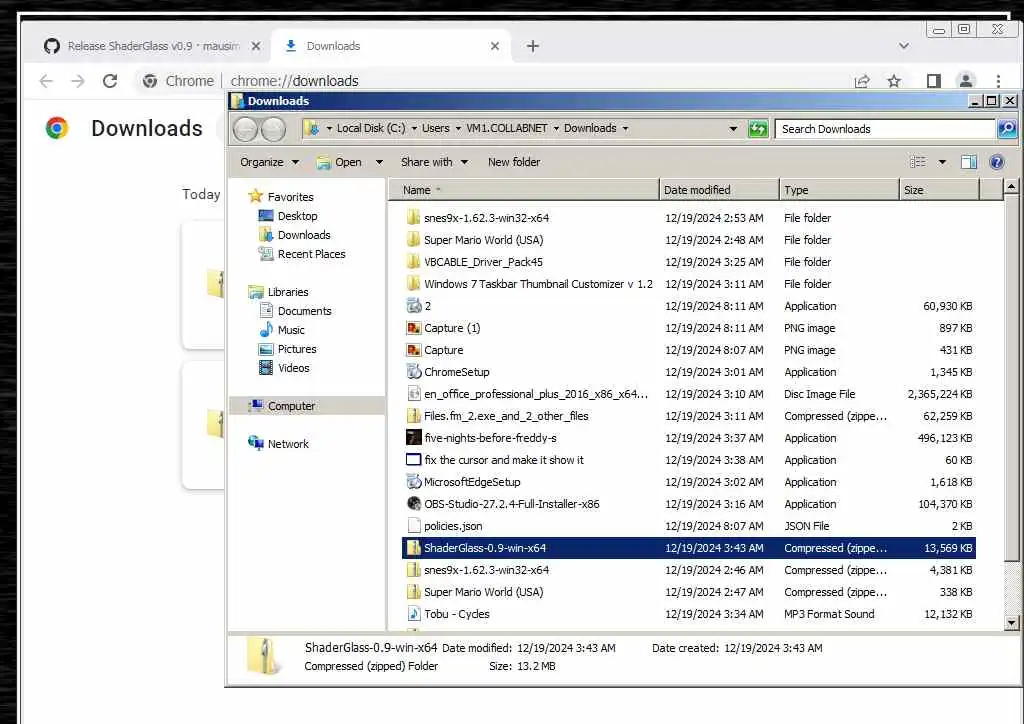Sort by the Date modified column
1024x724 pixels.
[x=720, y=190]
